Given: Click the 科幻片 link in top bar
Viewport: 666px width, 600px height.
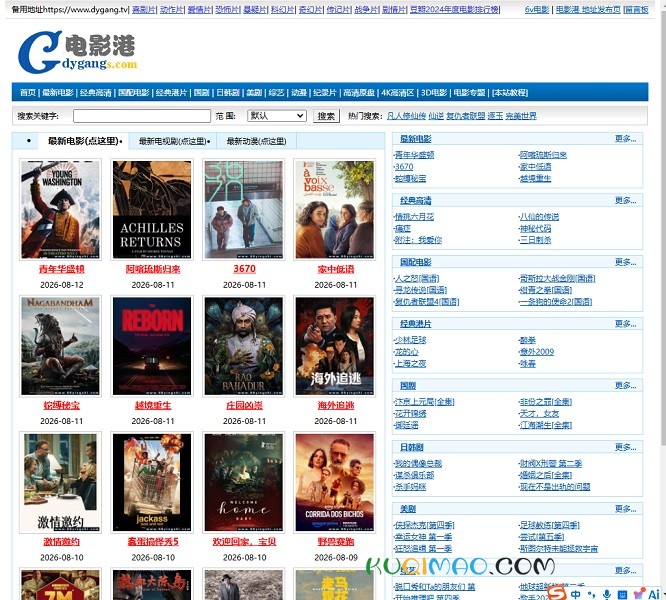Looking at the screenshot, I should click(x=282, y=9).
